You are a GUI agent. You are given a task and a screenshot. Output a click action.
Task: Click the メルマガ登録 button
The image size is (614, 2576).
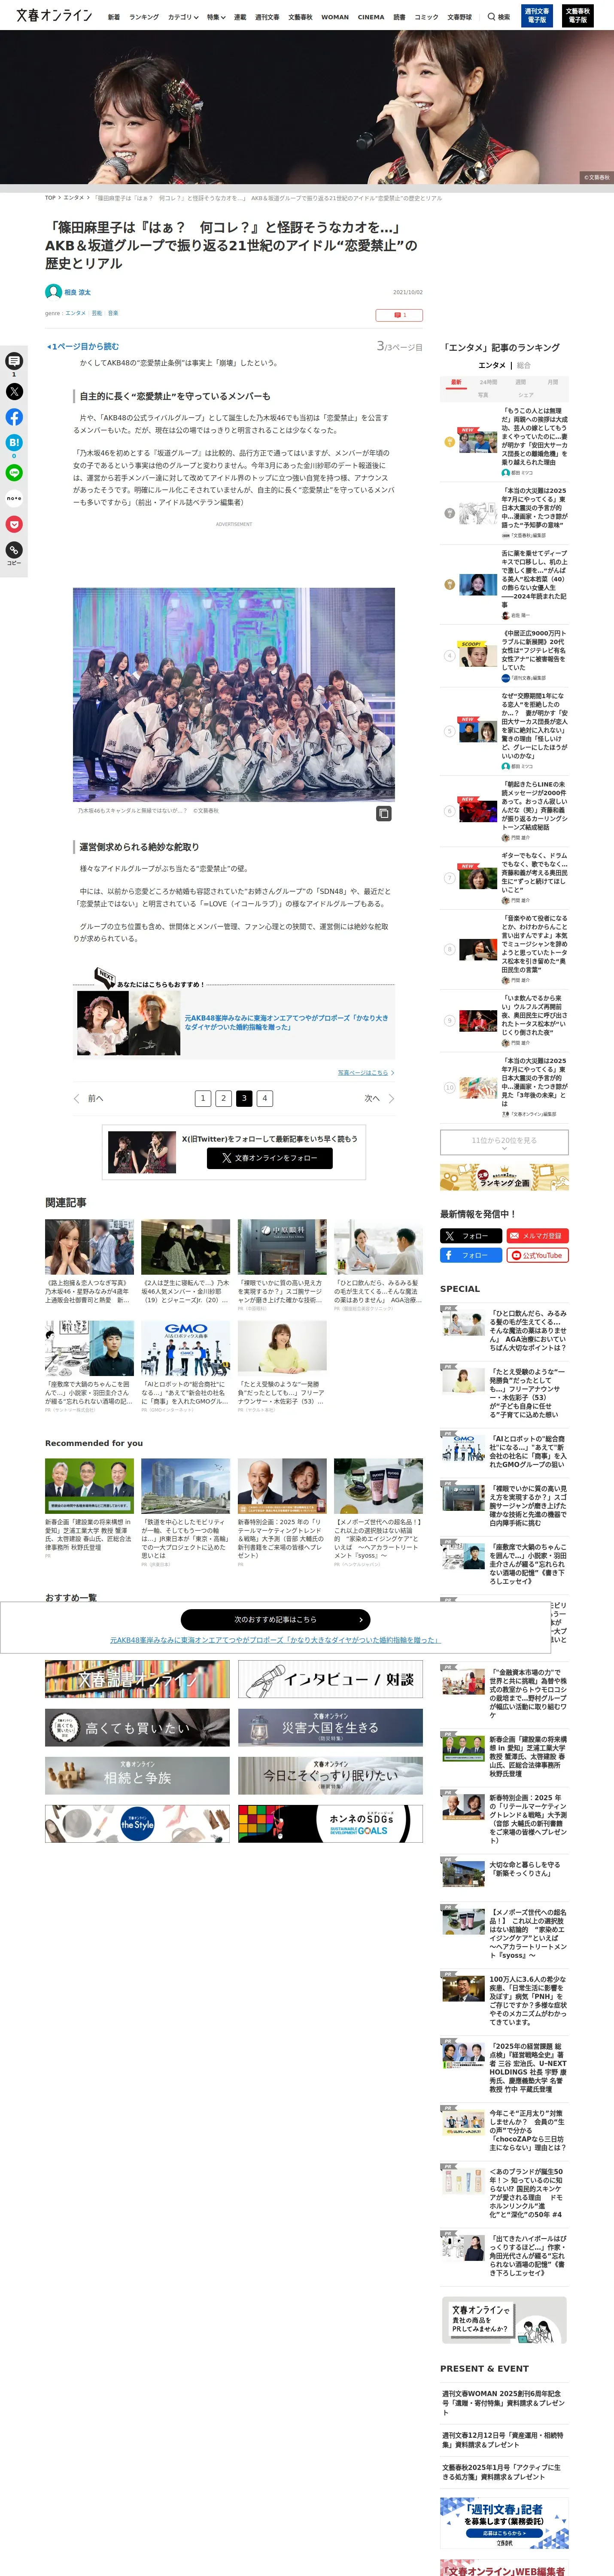[x=537, y=1236]
